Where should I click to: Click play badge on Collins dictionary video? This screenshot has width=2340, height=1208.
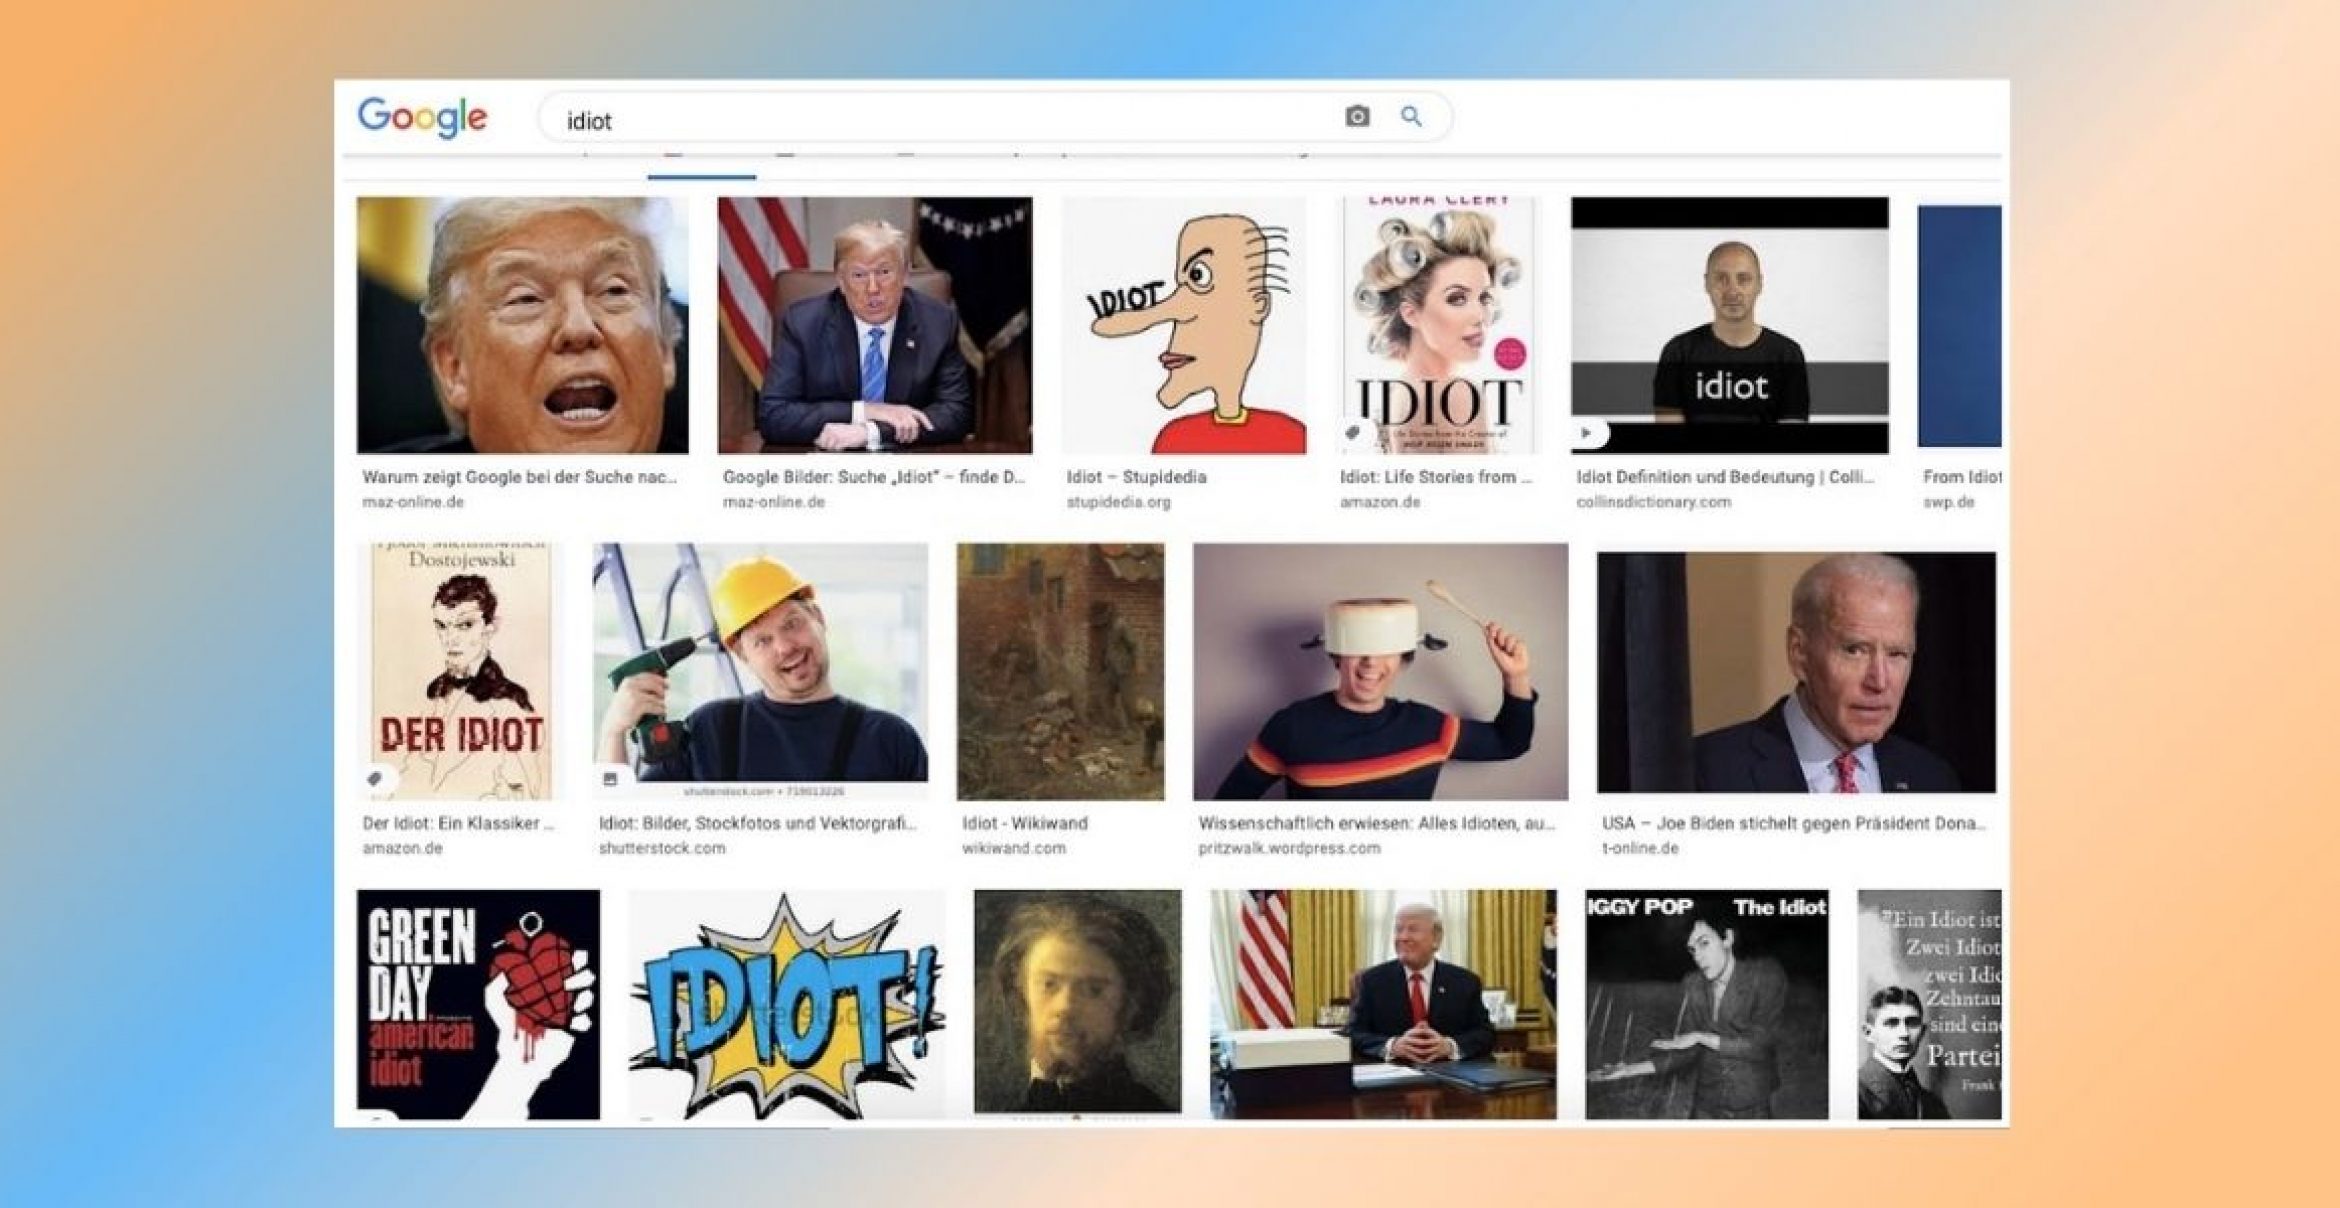tap(1586, 433)
